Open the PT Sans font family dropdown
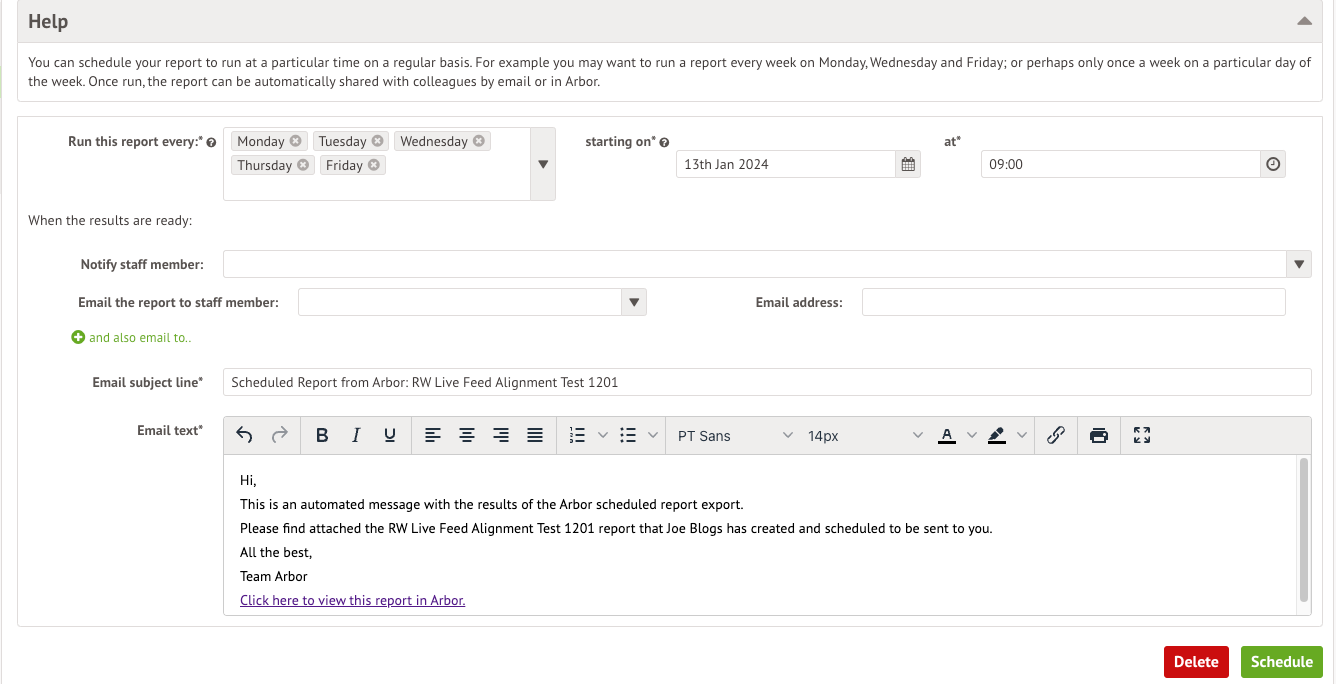Image resolution: width=1336 pixels, height=684 pixels. 735,436
